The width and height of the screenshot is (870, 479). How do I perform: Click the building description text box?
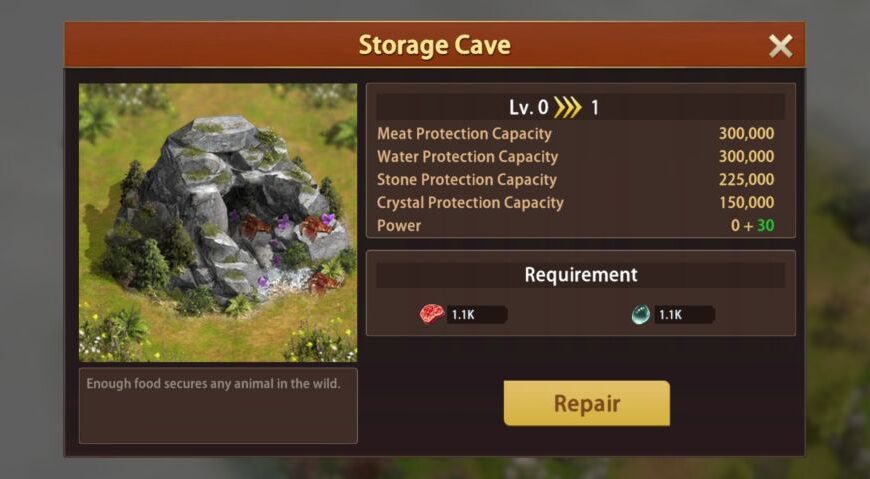pos(218,406)
